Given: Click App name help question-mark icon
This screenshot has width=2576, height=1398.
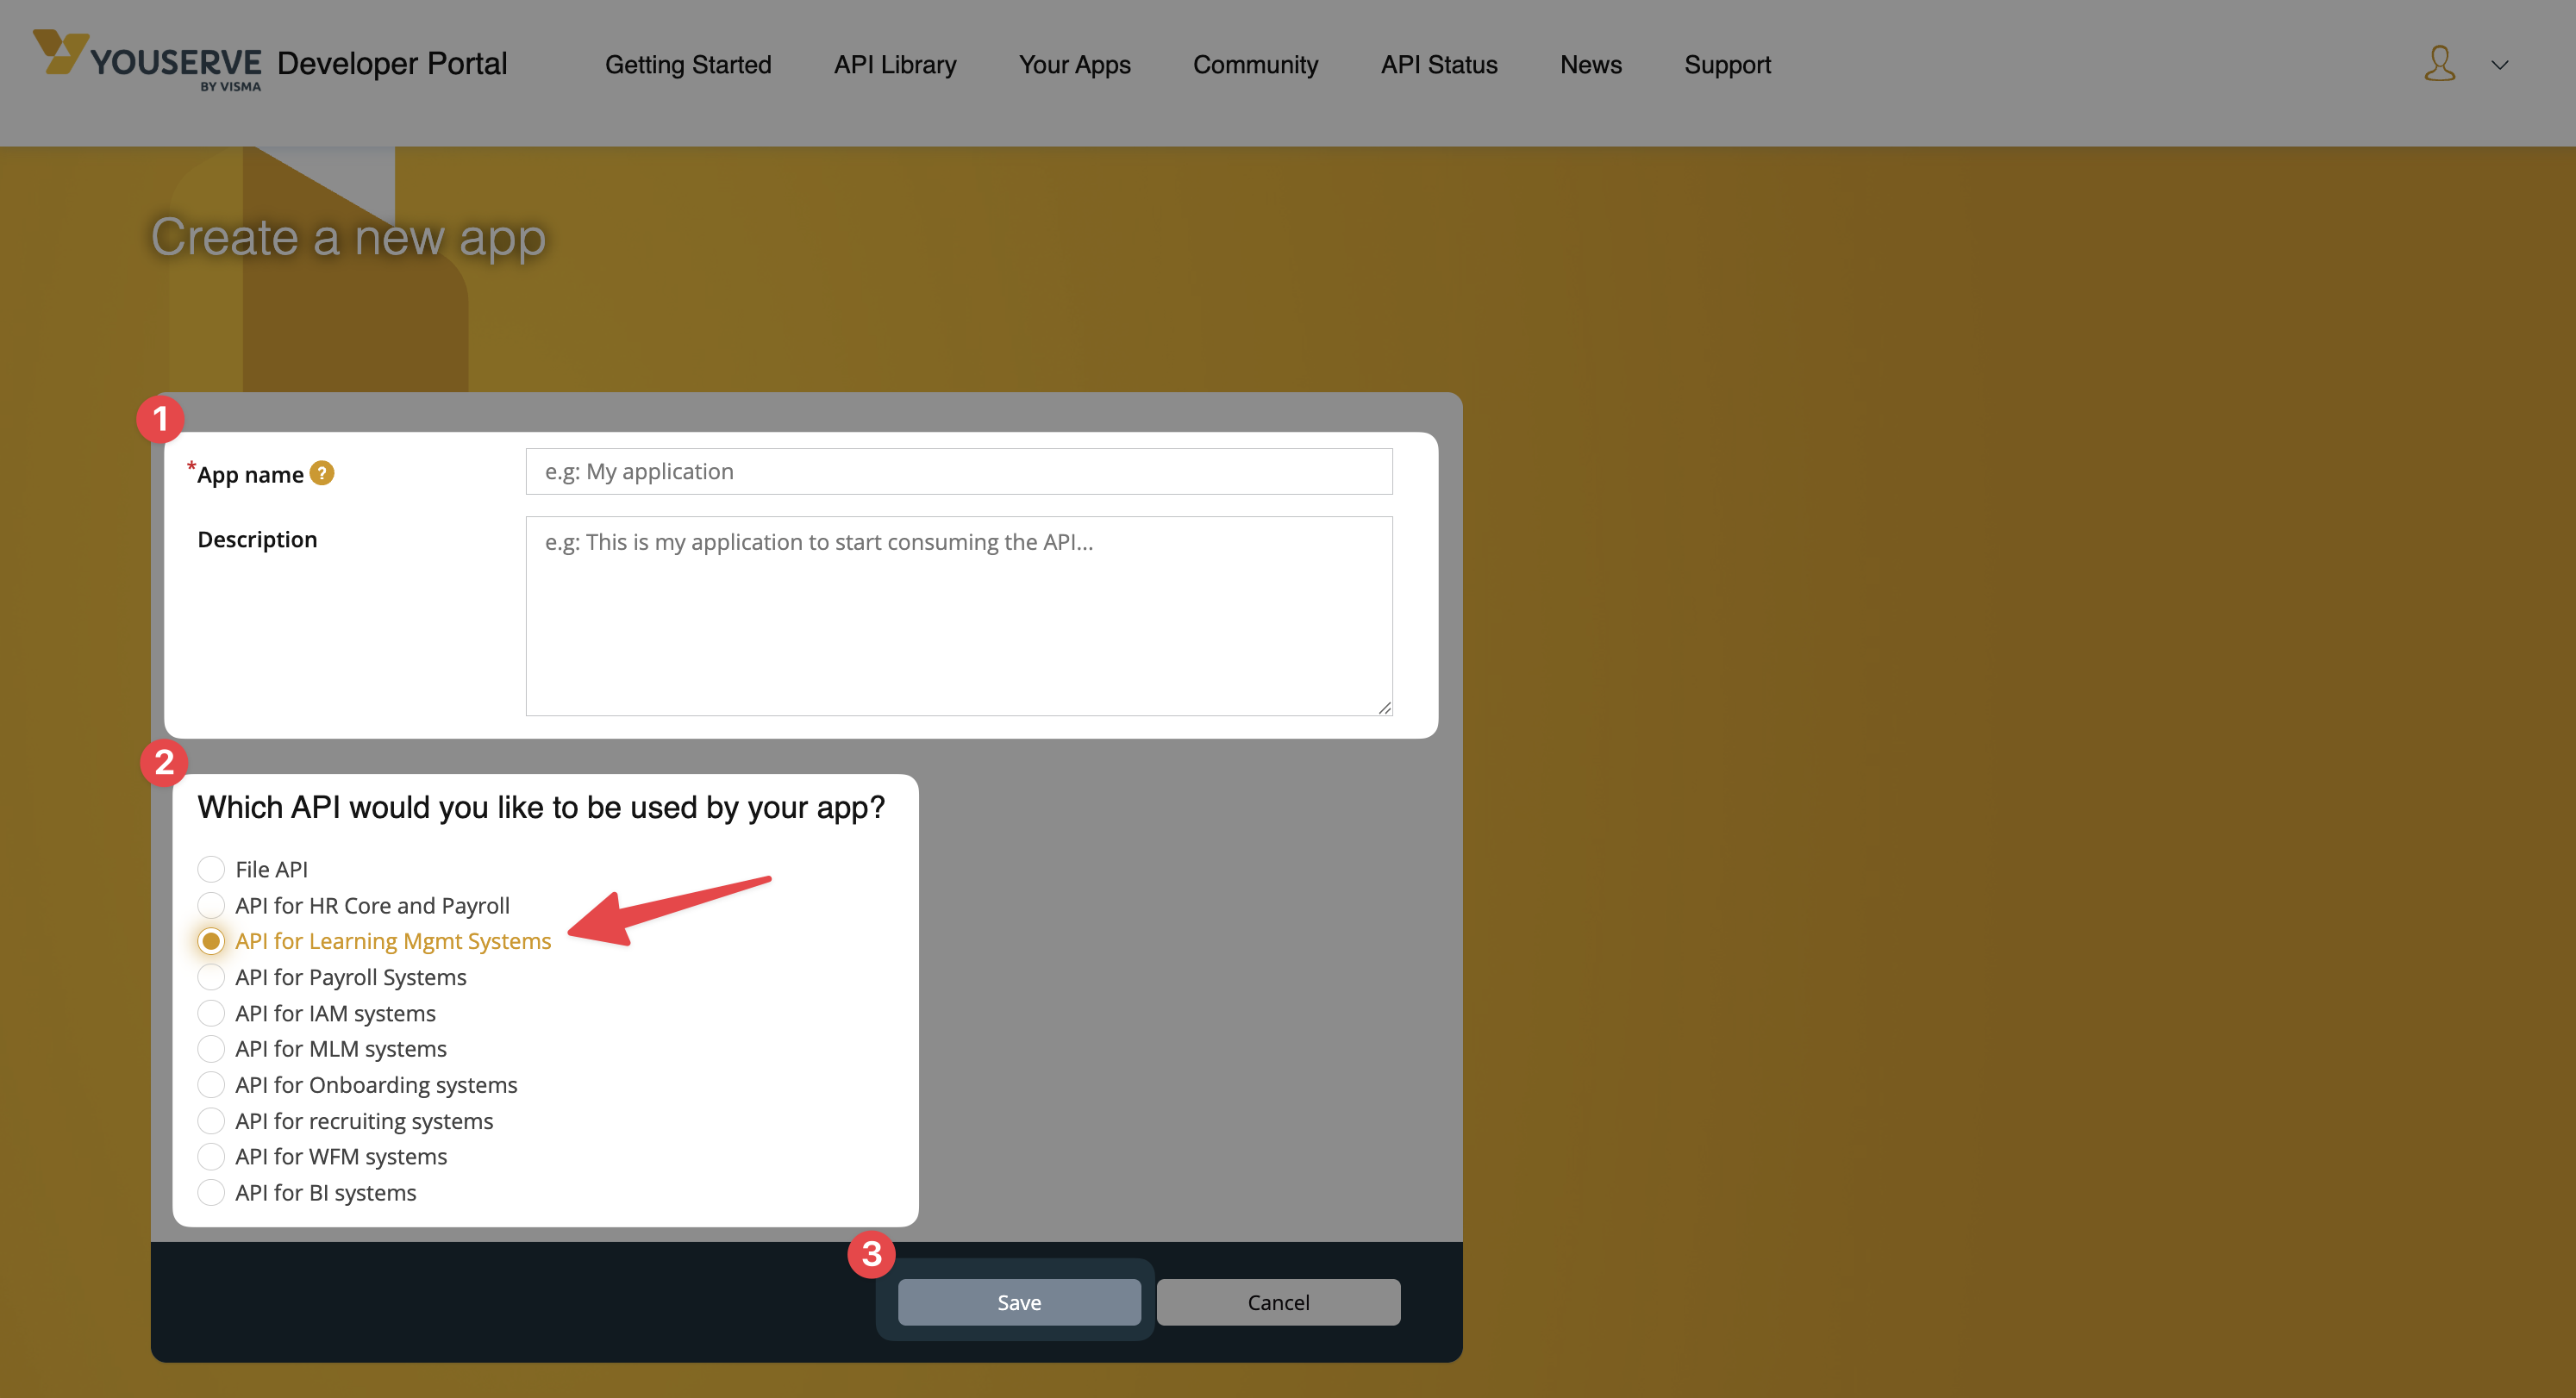Looking at the screenshot, I should point(322,473).
